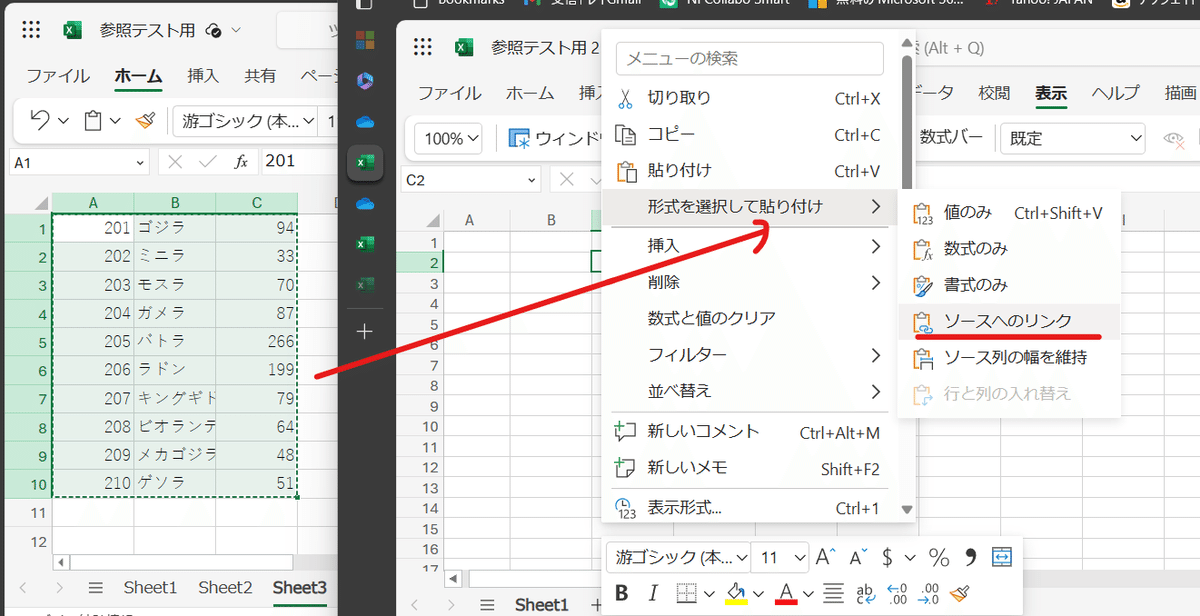
Task: Toggle Bold in mini toolbar
Action: (x=621, y=593)
